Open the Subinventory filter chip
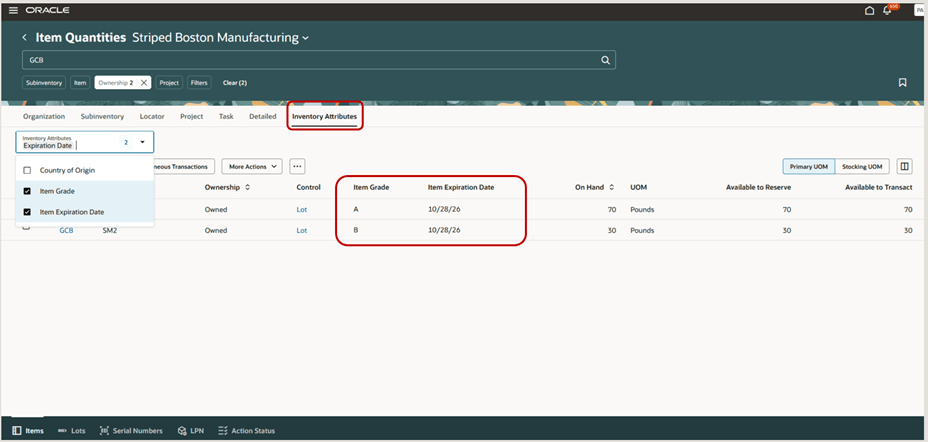Screen dimensions: 928x442 pos(44,83)
